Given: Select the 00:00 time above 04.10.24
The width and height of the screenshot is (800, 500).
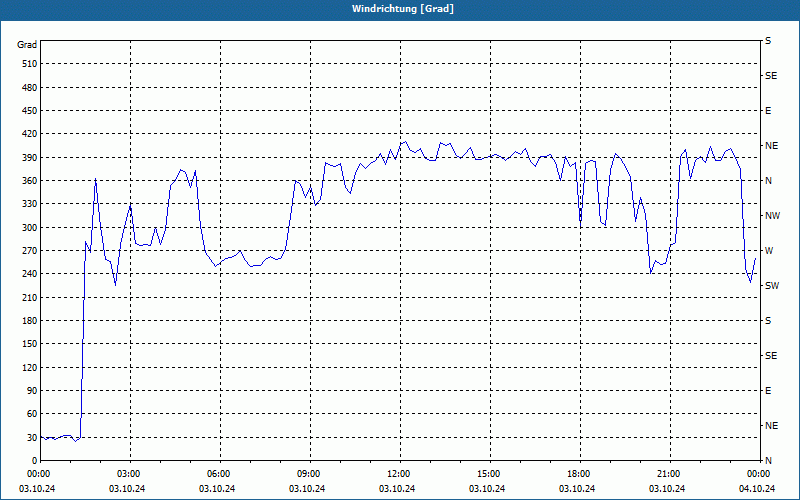Looking at the screenshot, I should 759,474.
